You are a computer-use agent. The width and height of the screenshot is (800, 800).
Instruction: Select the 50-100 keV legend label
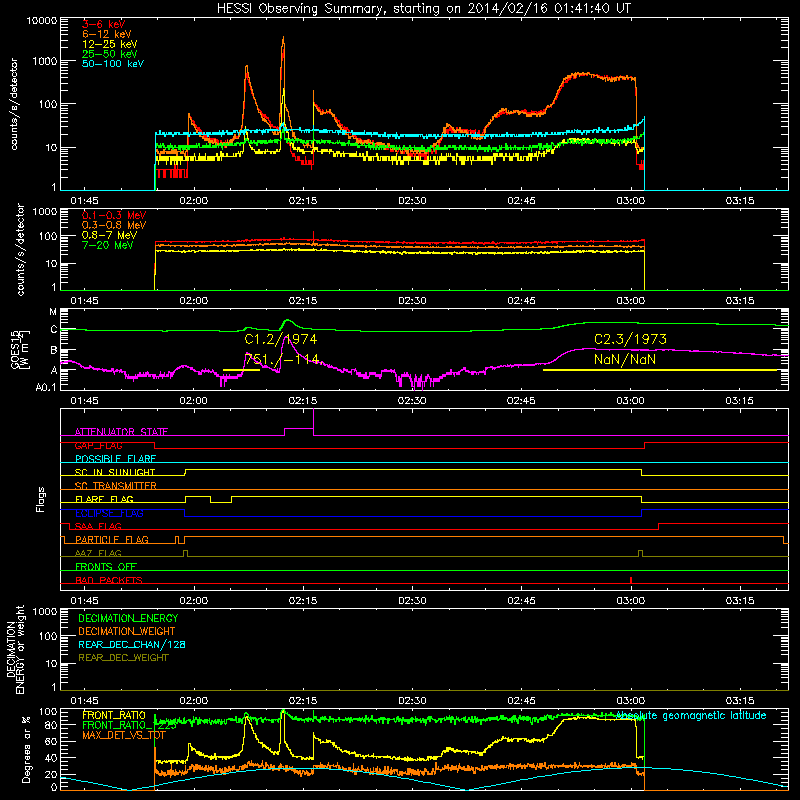click(113, 64)
